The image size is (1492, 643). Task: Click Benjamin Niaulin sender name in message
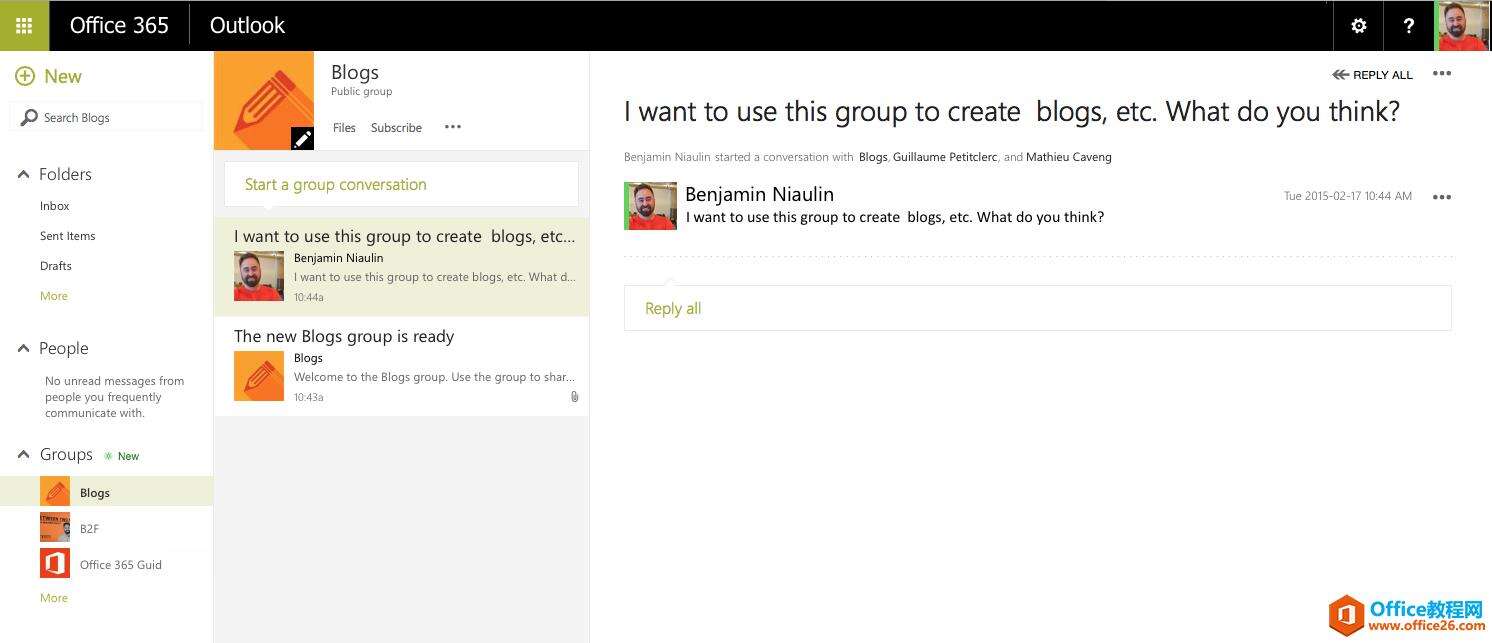click(759, 194)
